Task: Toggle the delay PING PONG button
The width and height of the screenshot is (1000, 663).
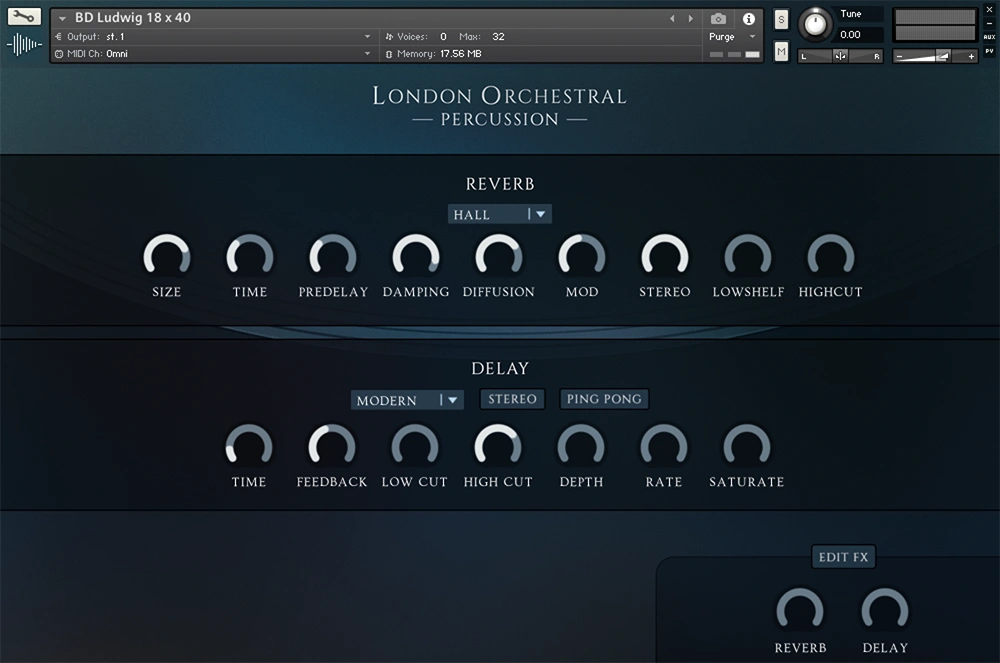Action: [x=604, y=399]
